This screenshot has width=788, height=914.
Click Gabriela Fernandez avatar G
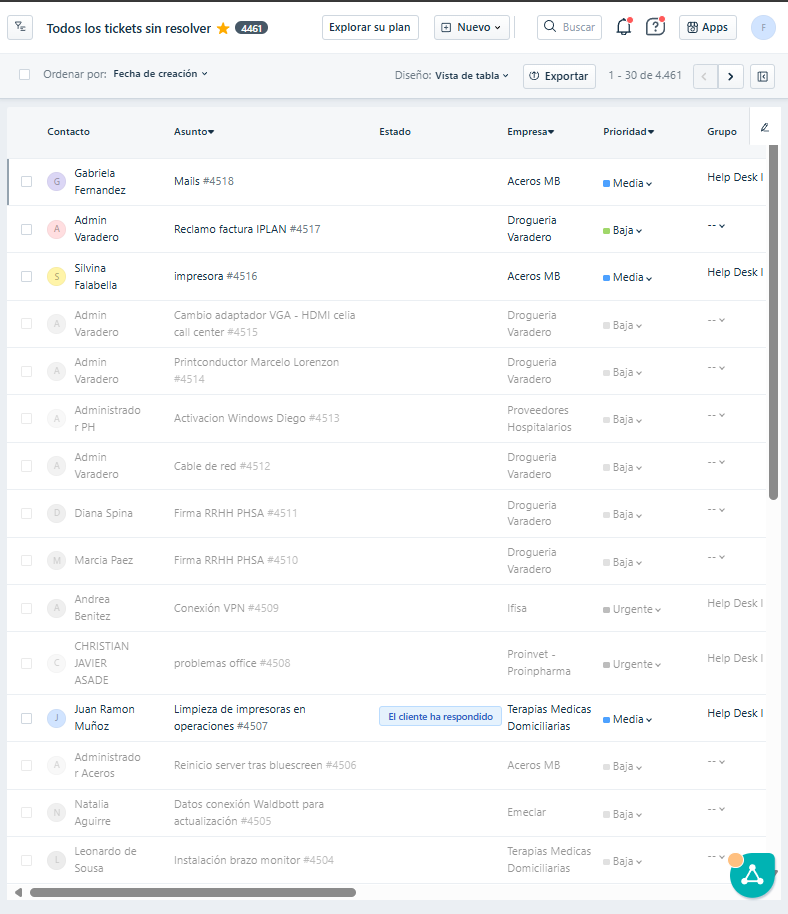click(x=57, y=181)
